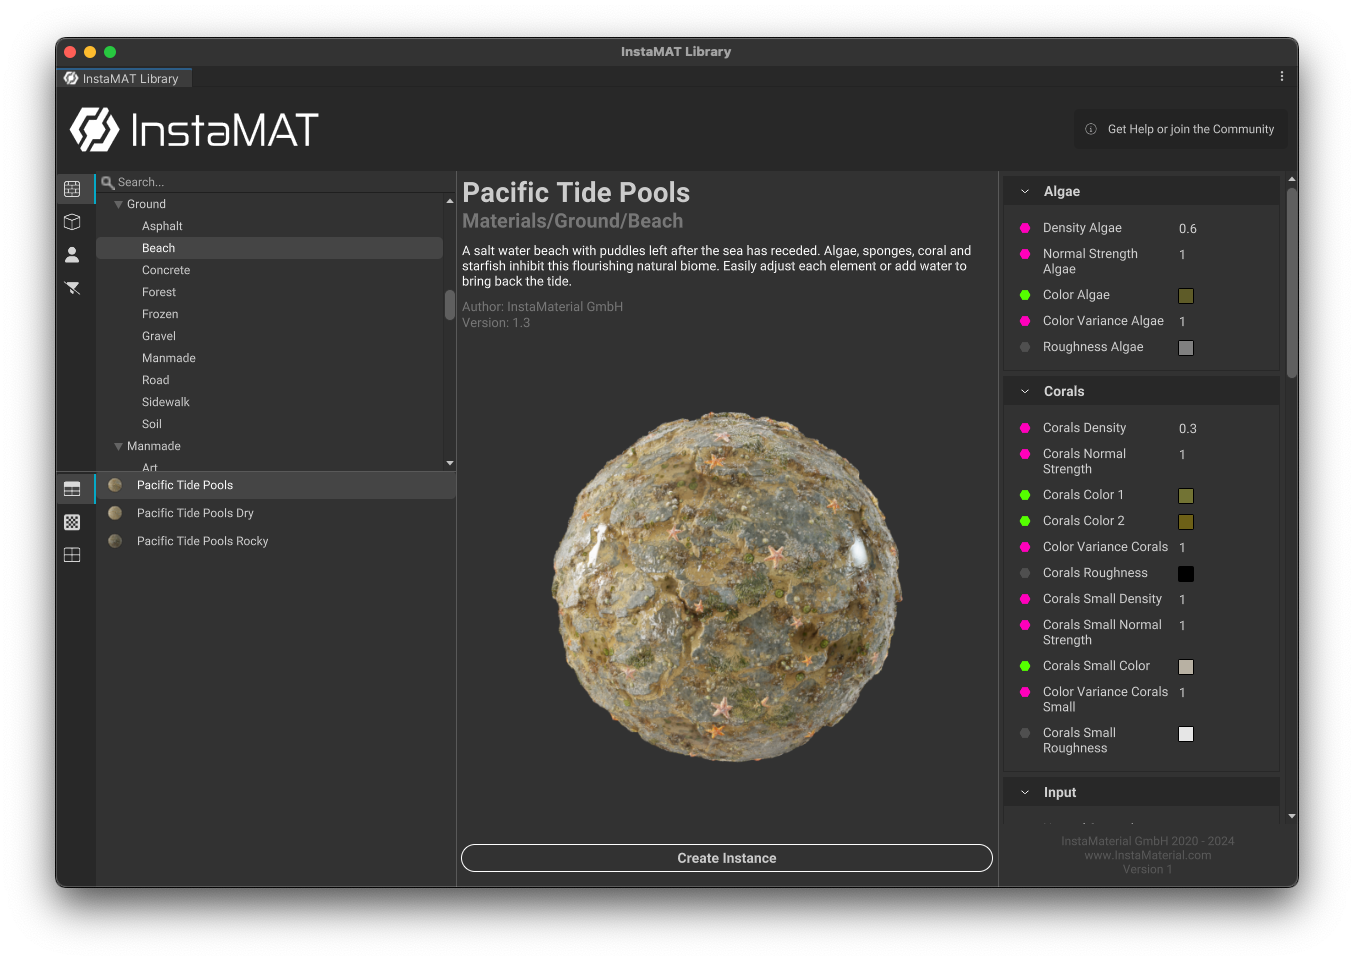Open the Corals Small Color swatch
1354x961 pixels.
coord(1186,667)
